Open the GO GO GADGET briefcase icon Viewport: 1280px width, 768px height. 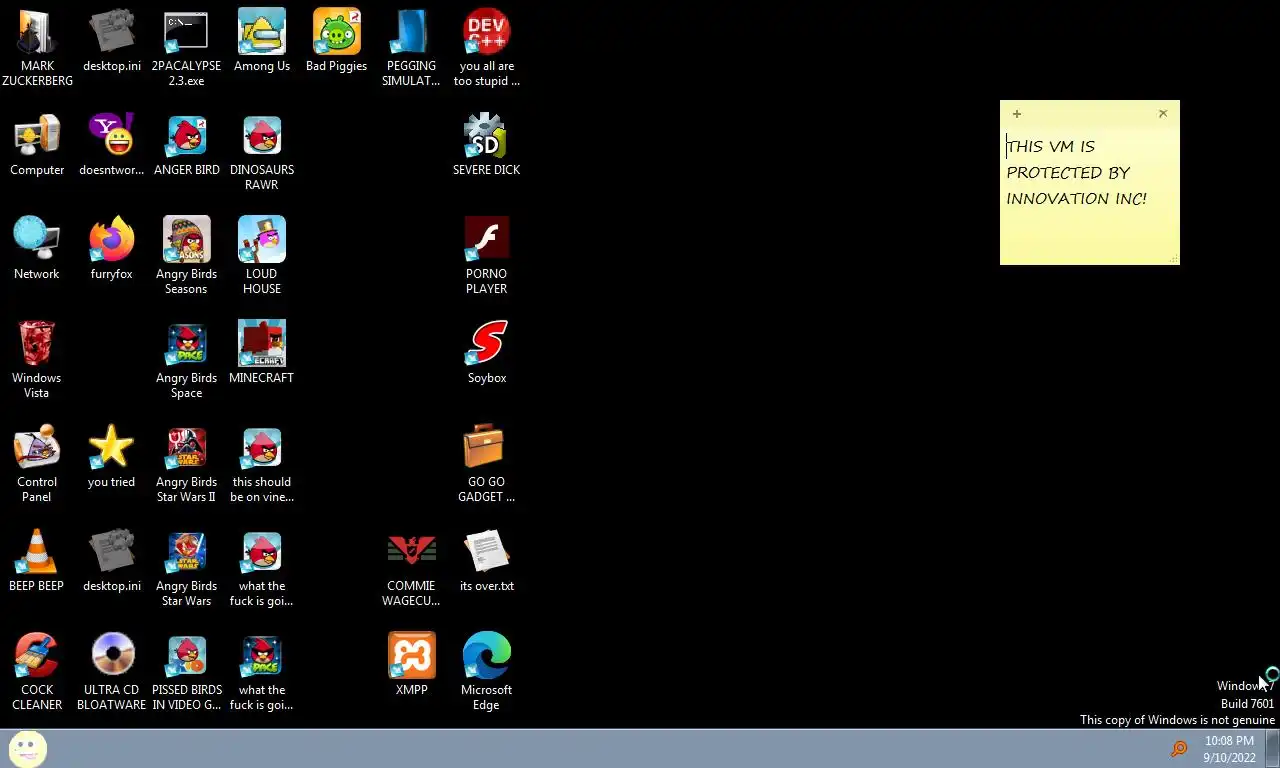(x=487, y=463)
